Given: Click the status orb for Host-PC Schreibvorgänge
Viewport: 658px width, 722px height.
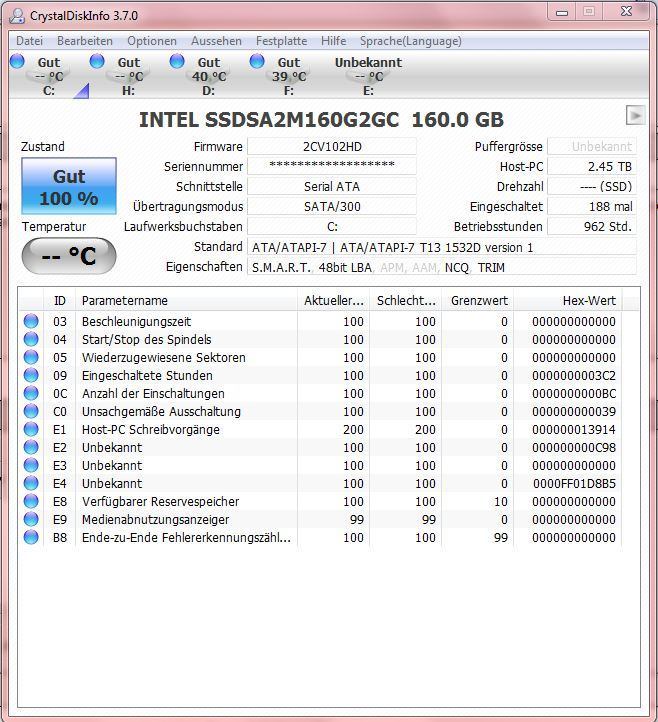Looking at the screenshot, I should coord(31,429).
